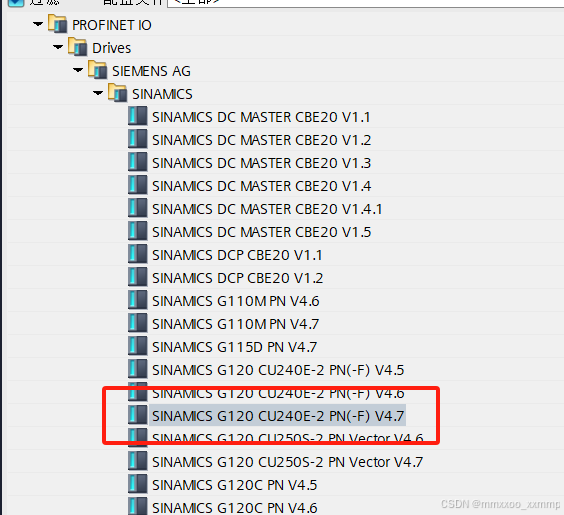Toggle the filter checkbox at top left

coord(16,3)
